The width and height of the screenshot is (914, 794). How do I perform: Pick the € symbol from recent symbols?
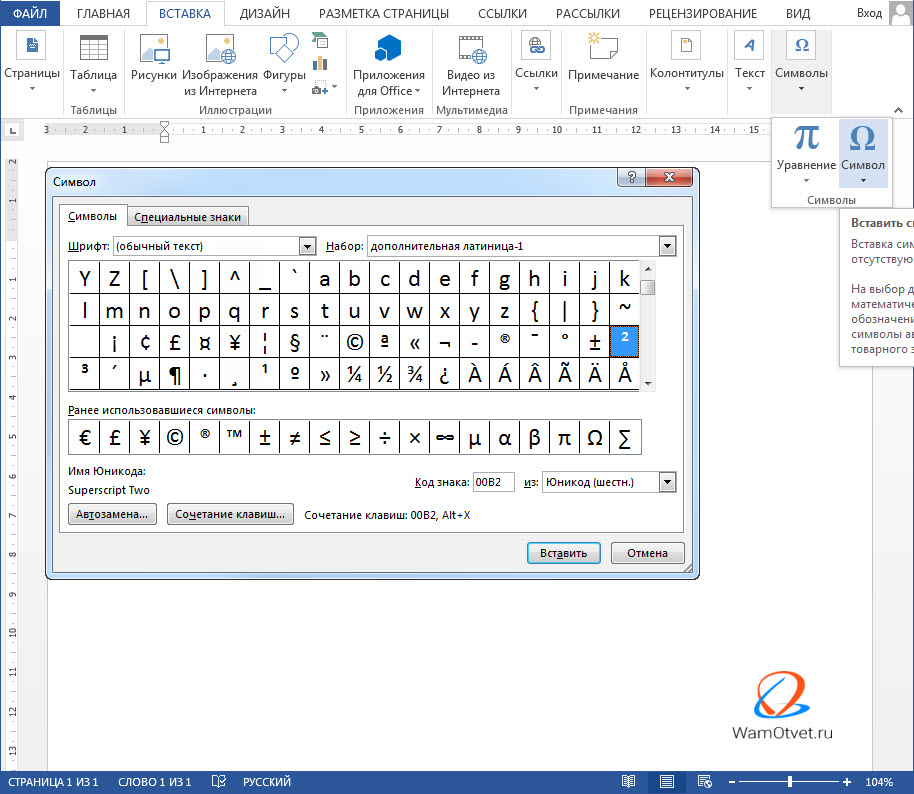[x=85, y=437]
